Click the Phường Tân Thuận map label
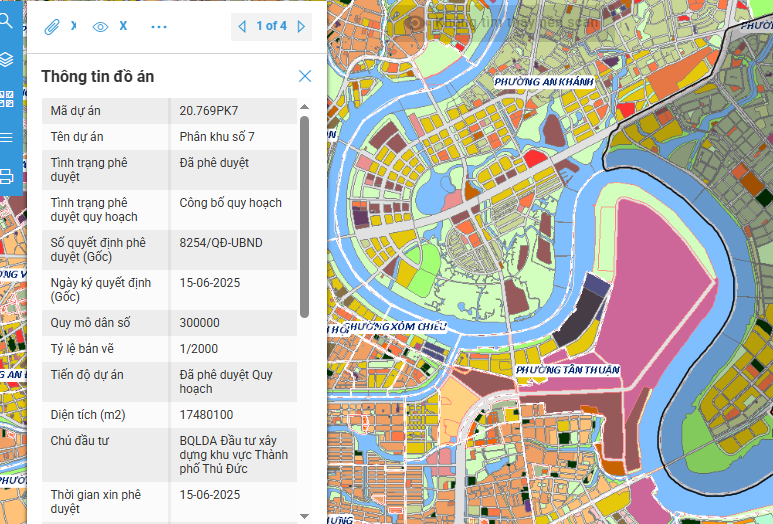773x524 pixels. (x=568, y=370)
